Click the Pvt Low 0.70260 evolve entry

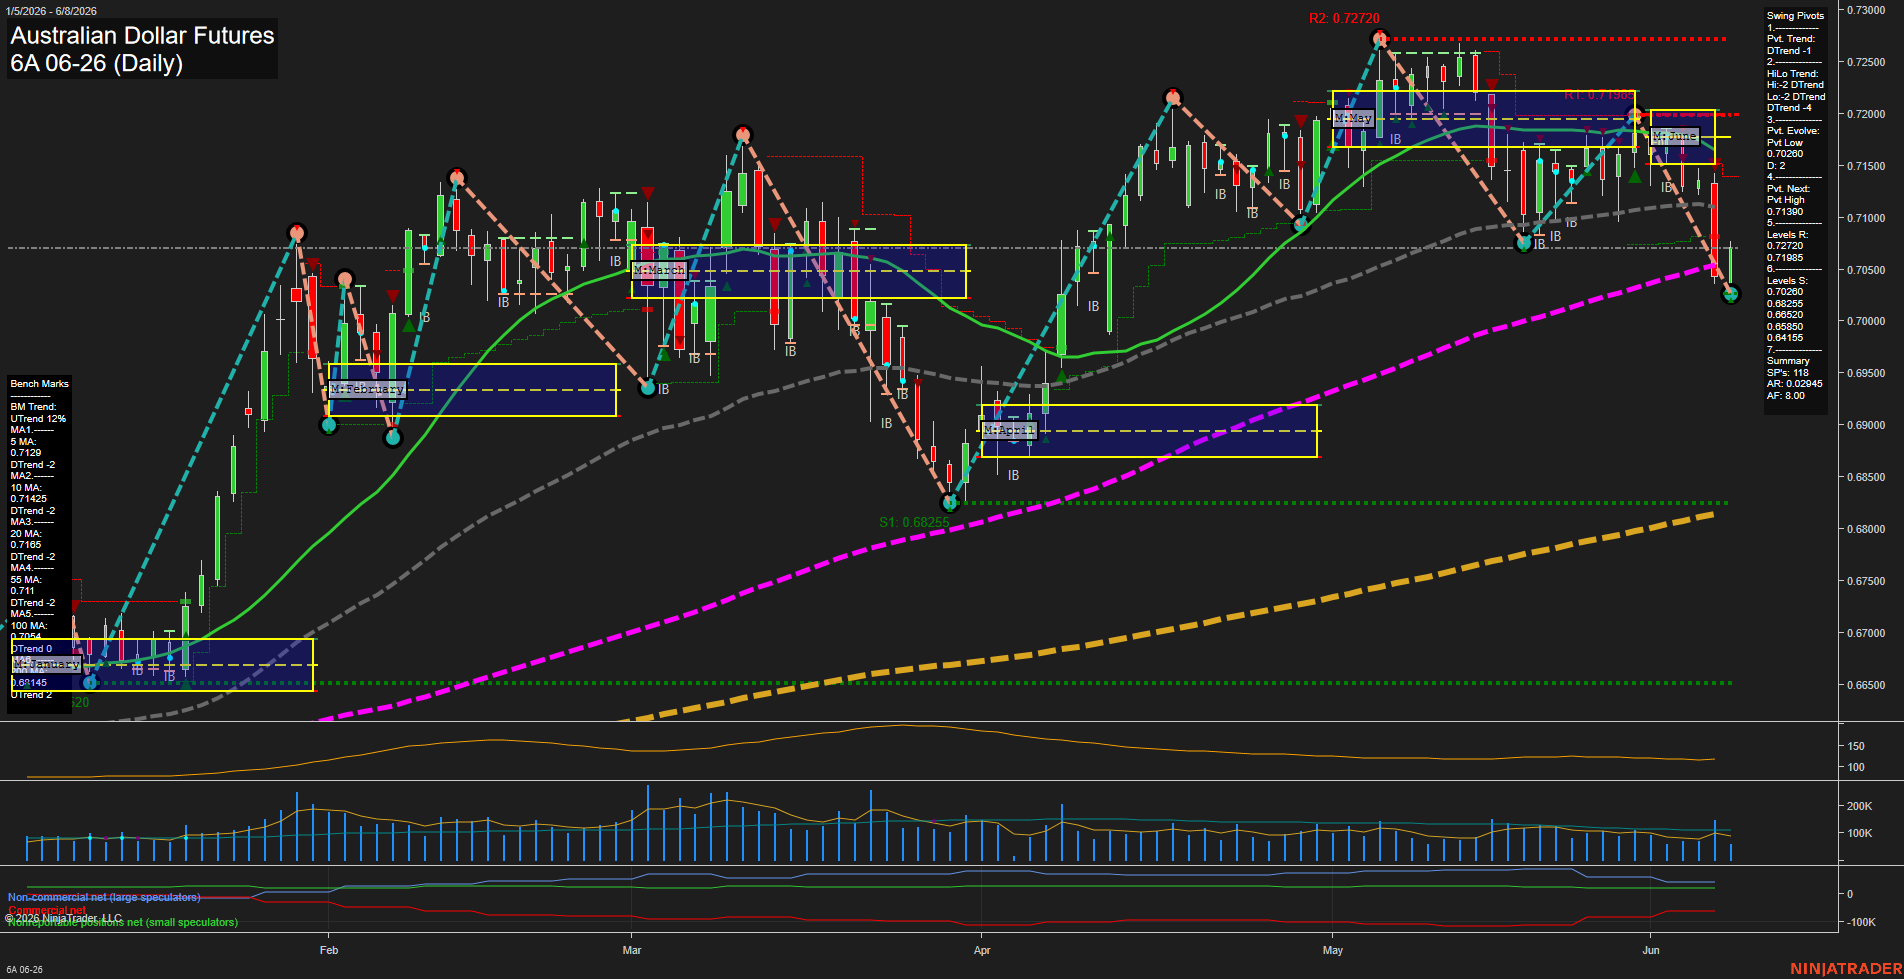[1785, 148]
